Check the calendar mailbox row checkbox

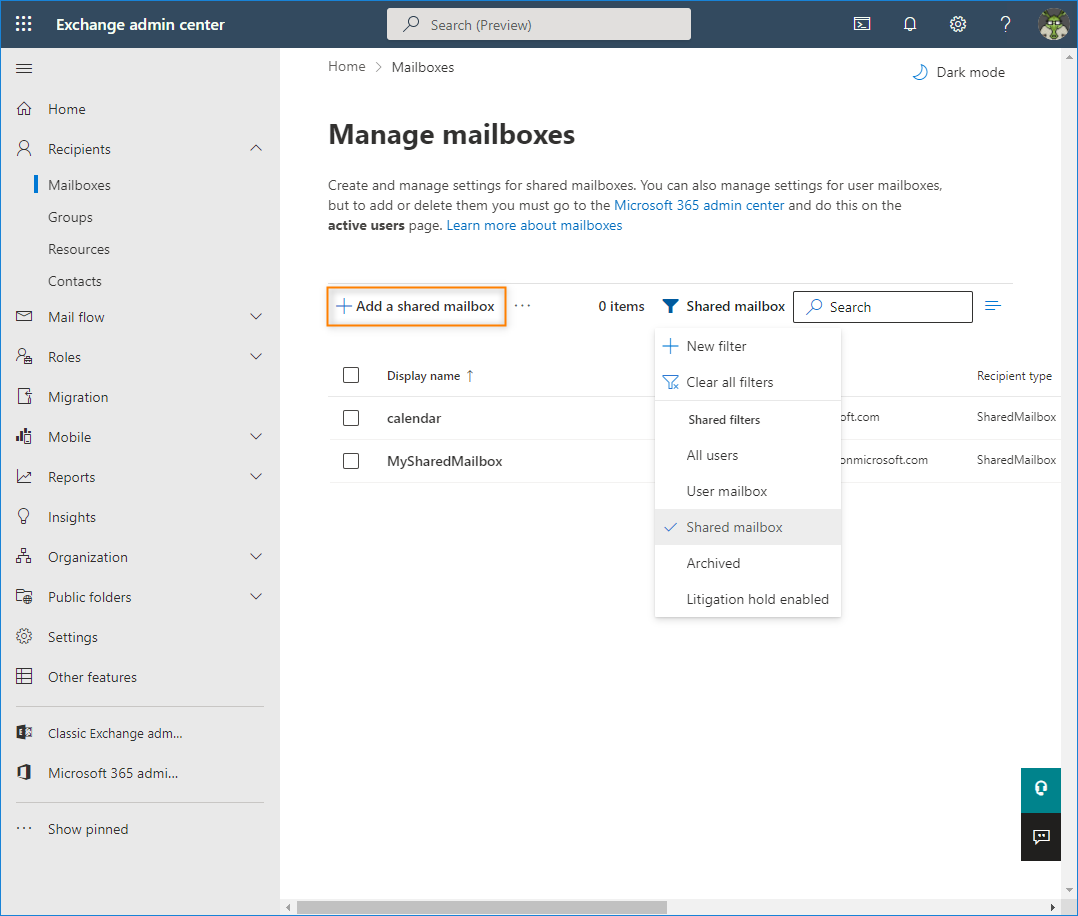pos(351,417)
